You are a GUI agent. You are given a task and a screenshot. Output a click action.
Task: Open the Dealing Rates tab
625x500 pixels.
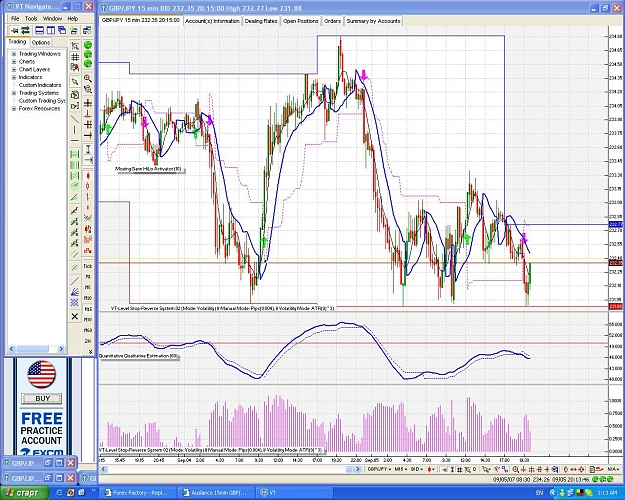[x=261, y=21]
